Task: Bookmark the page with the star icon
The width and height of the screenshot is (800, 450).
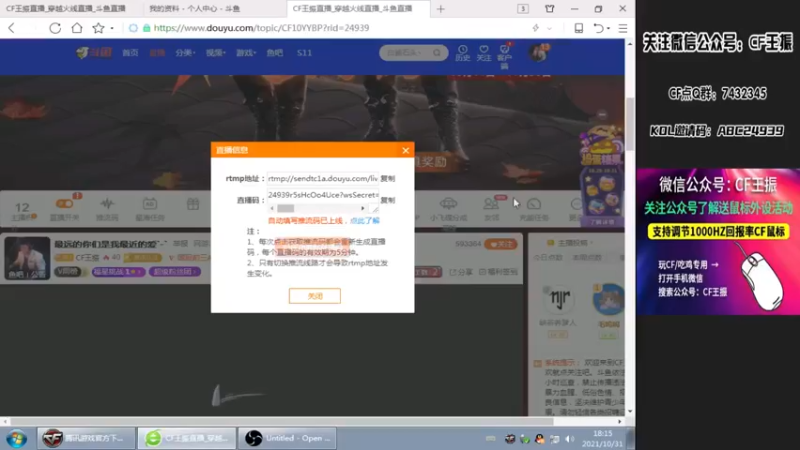Action: pyautogui.click(x=98, y=28)
